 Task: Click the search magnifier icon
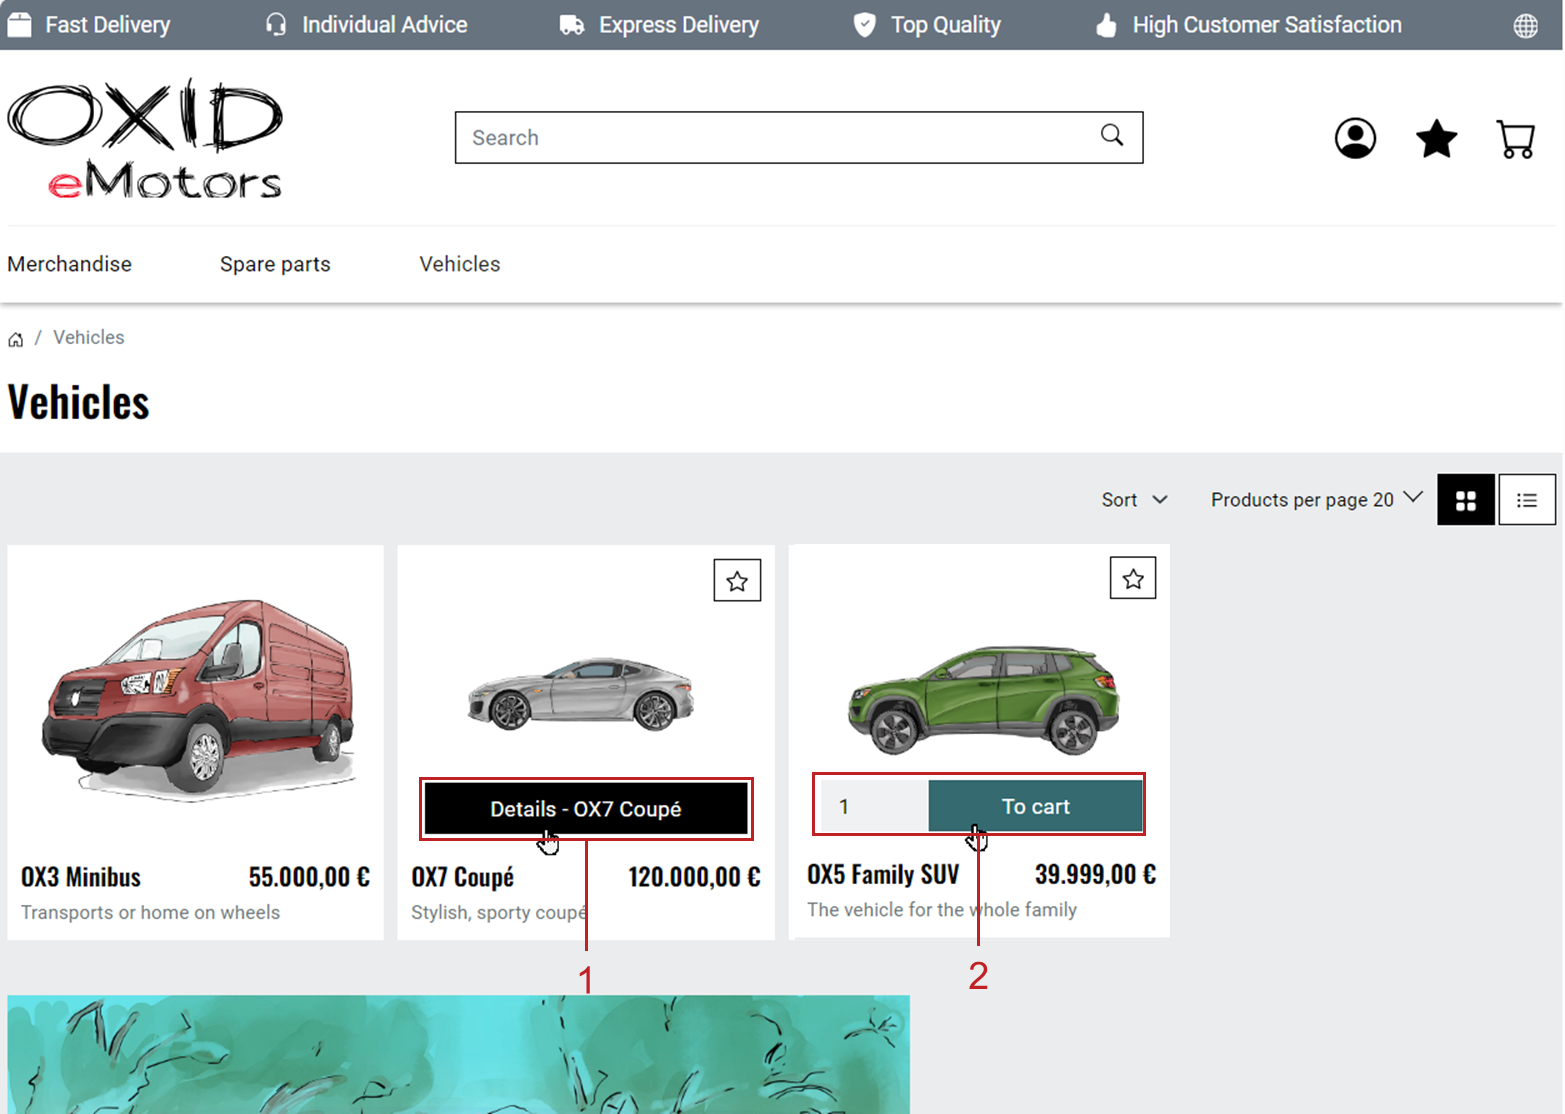coord(1112,136)
